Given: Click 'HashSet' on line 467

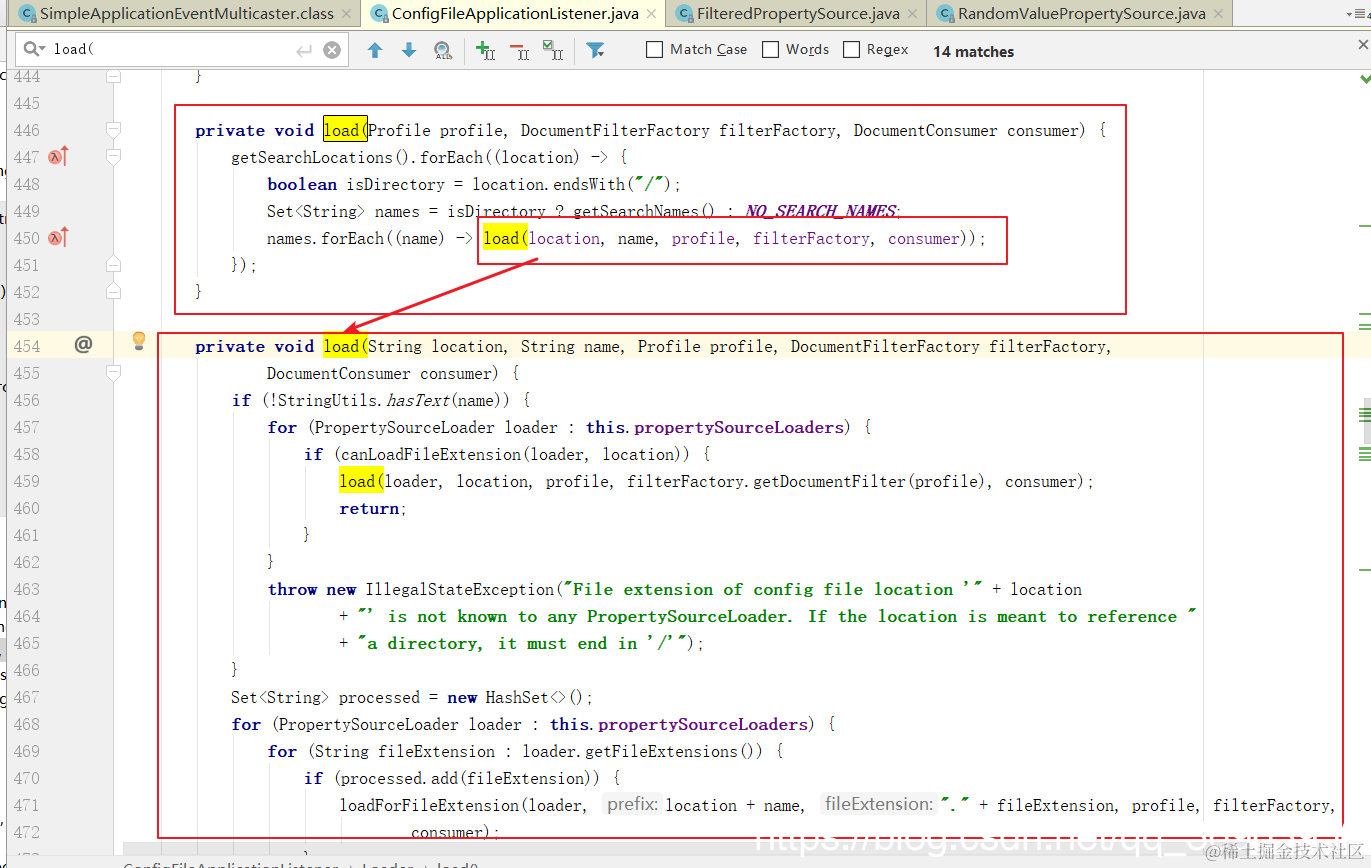Looking at the screenshot, I should point(517,697).
